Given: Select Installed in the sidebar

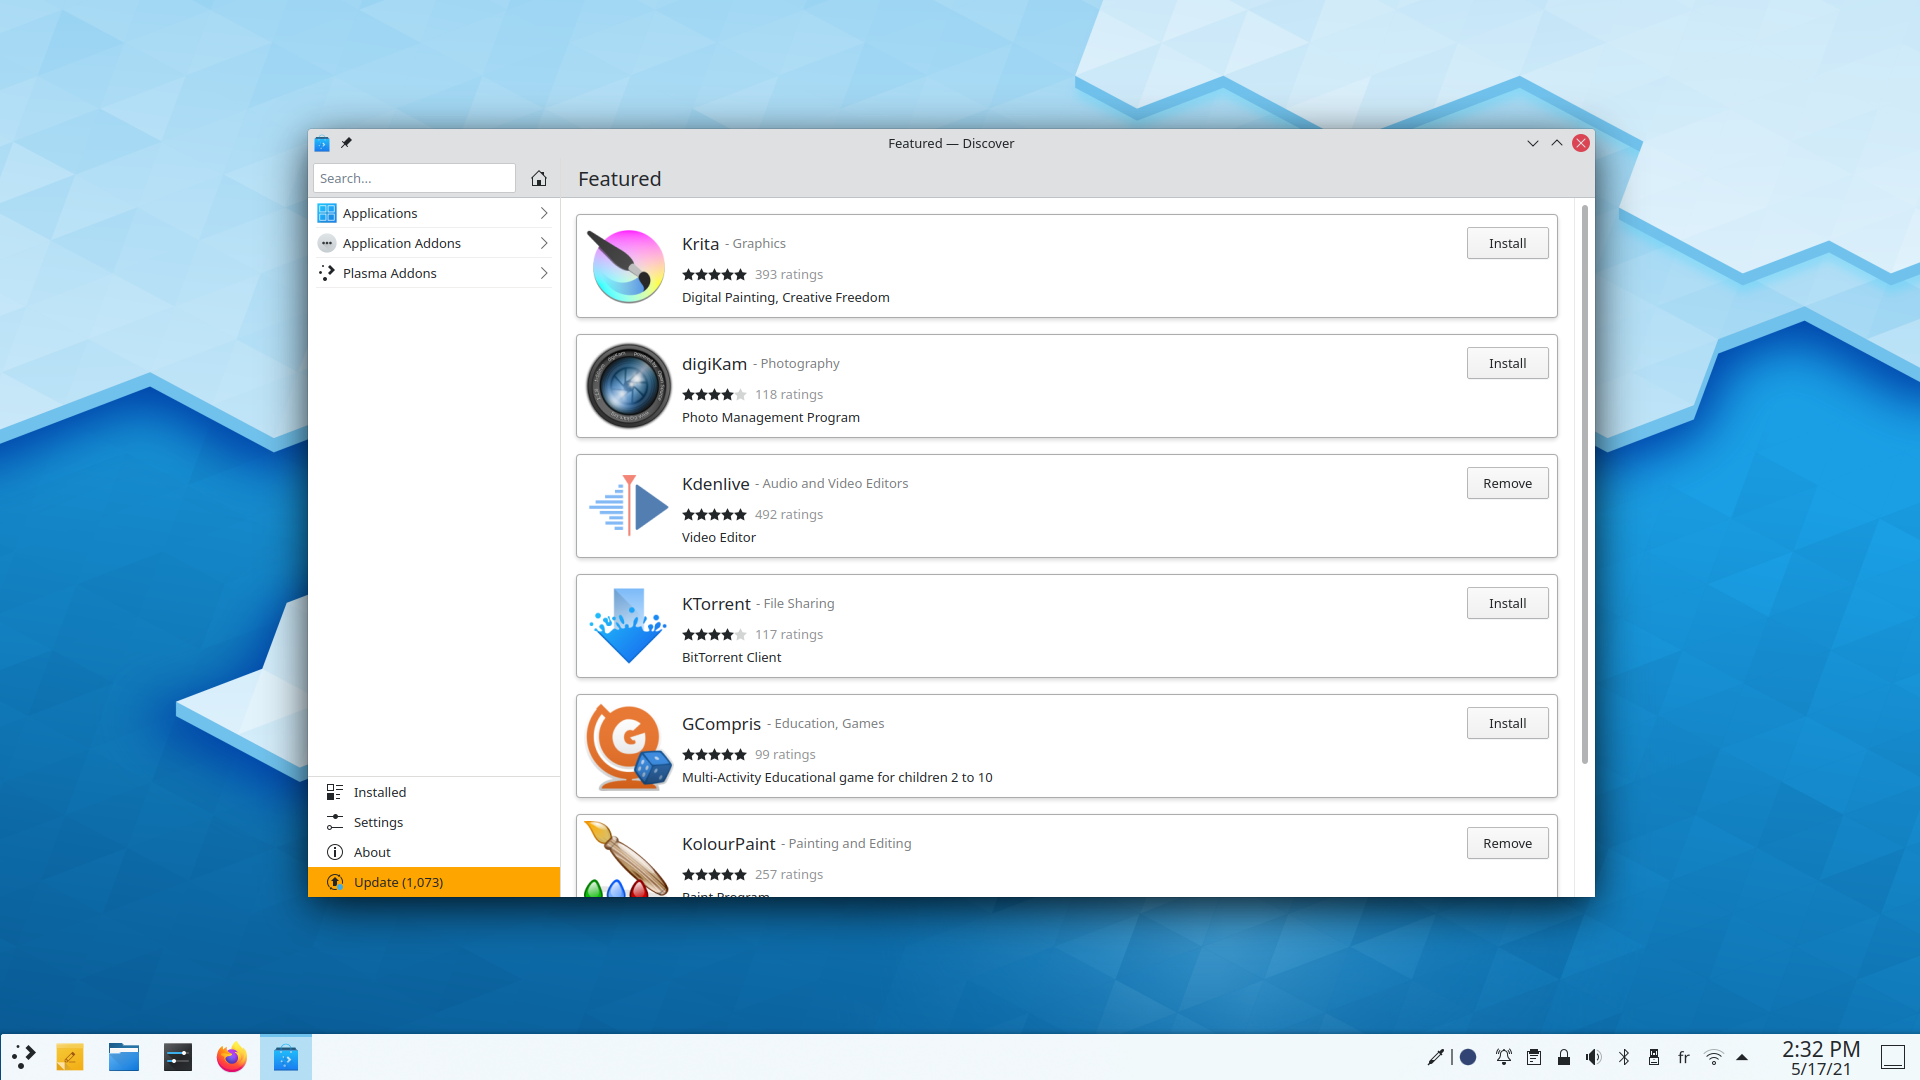Looking at the screenshot, I should (434, 792).
